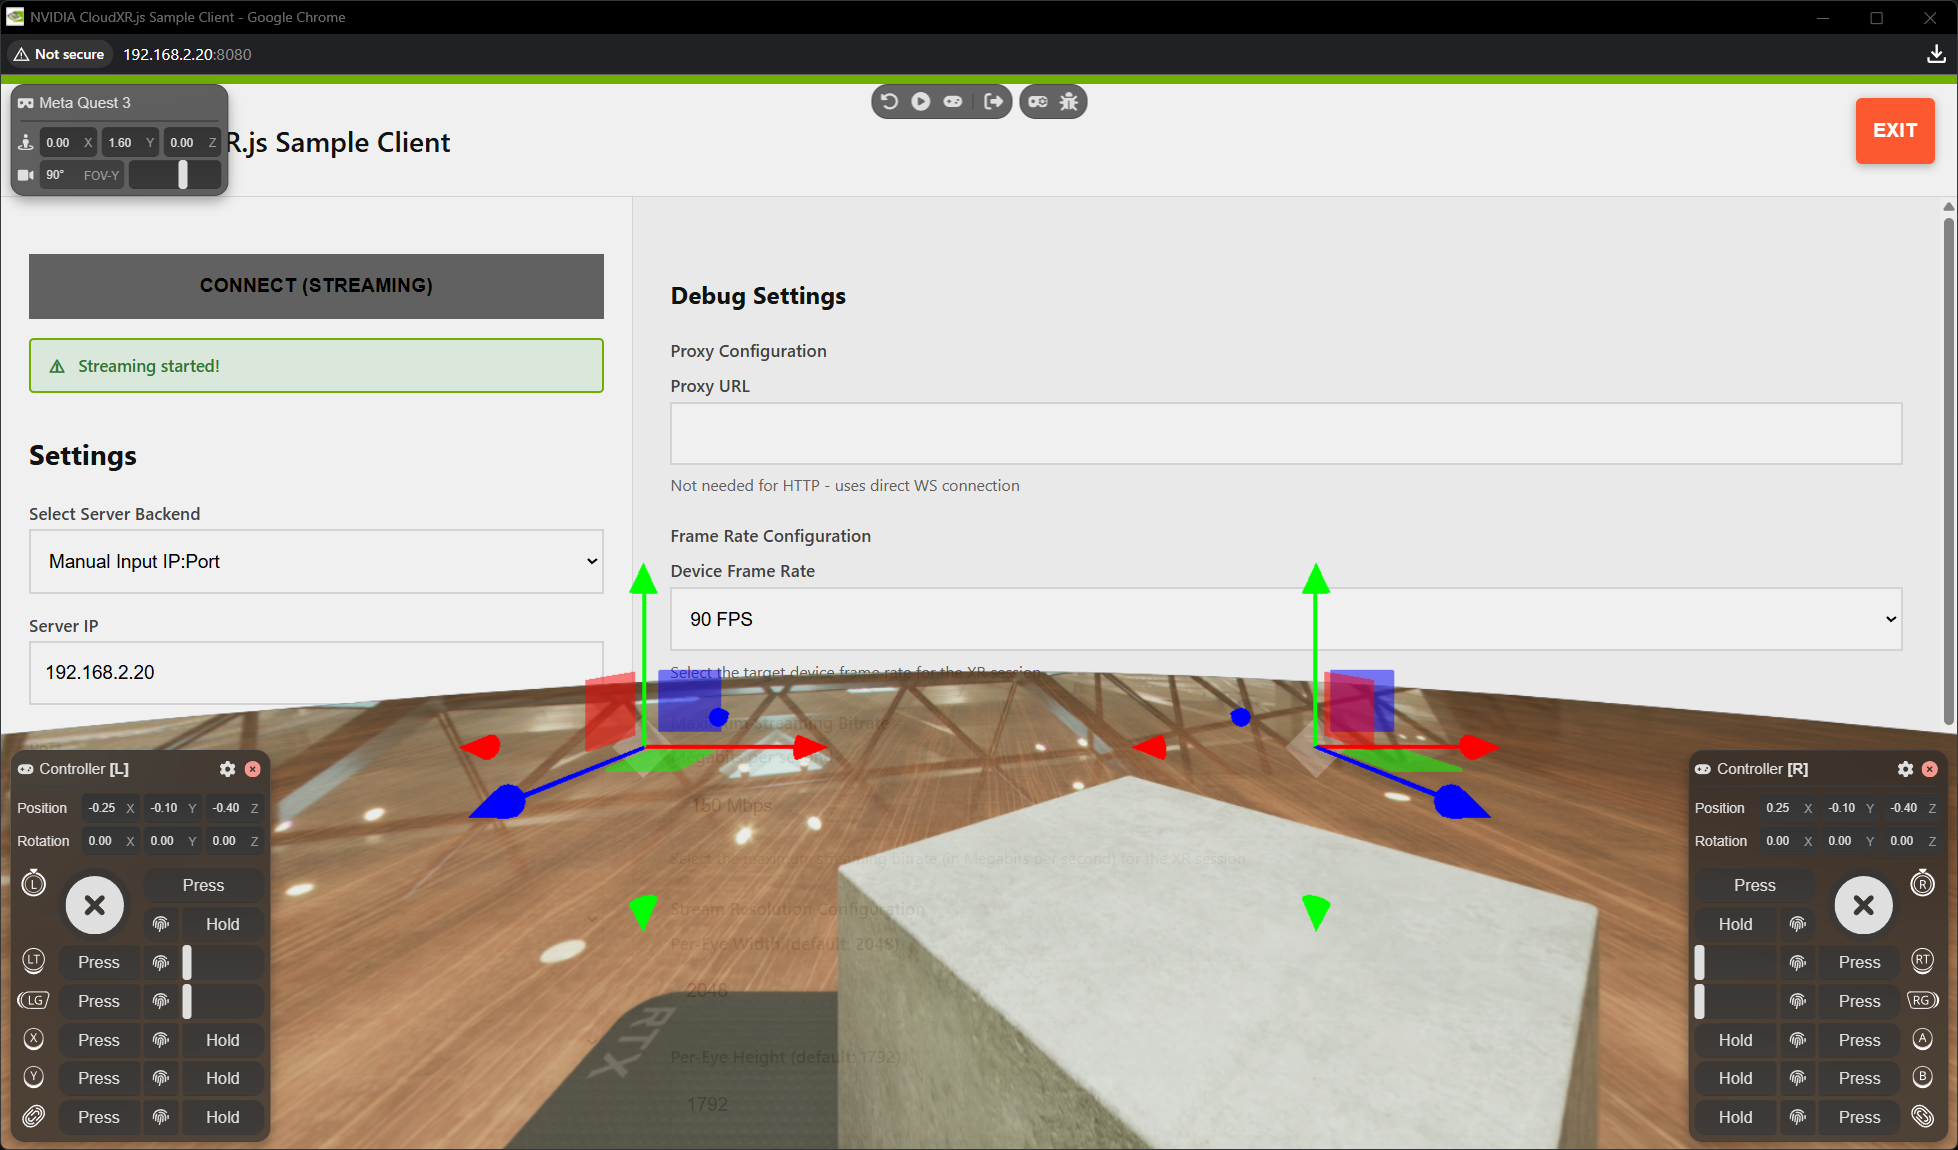This screenshot has height=1150, width=1958.
Task: Click the Proxy URL input field
Action: 1285,434
